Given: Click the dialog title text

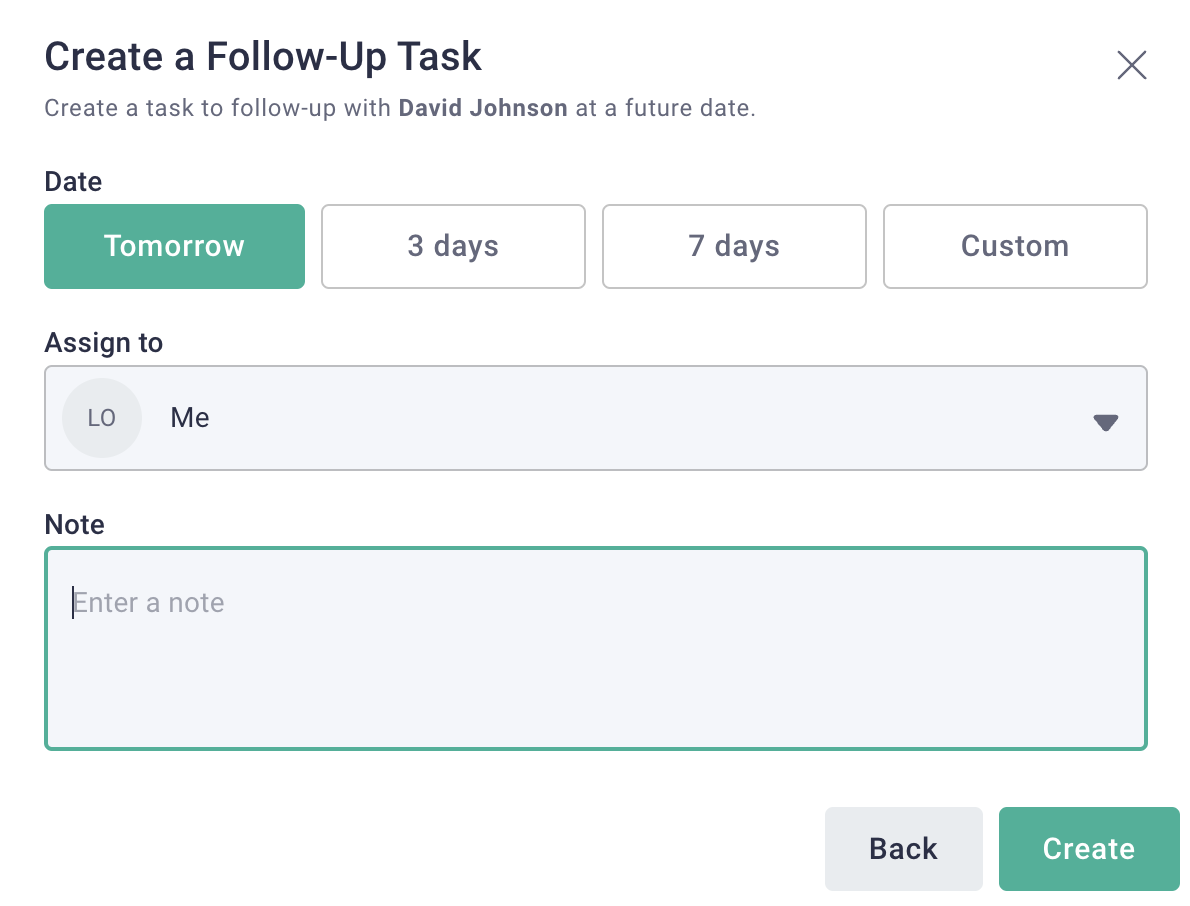Looking at the screenshot, I should point(262,56).
